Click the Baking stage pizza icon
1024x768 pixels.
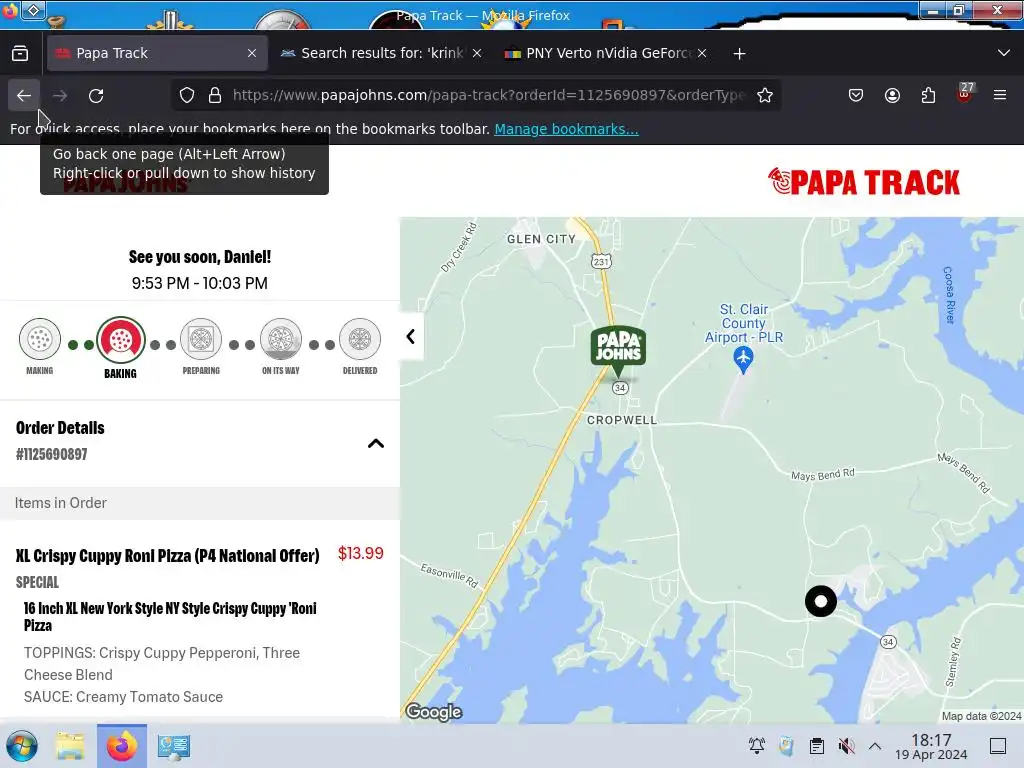click(x=121, y=339)
